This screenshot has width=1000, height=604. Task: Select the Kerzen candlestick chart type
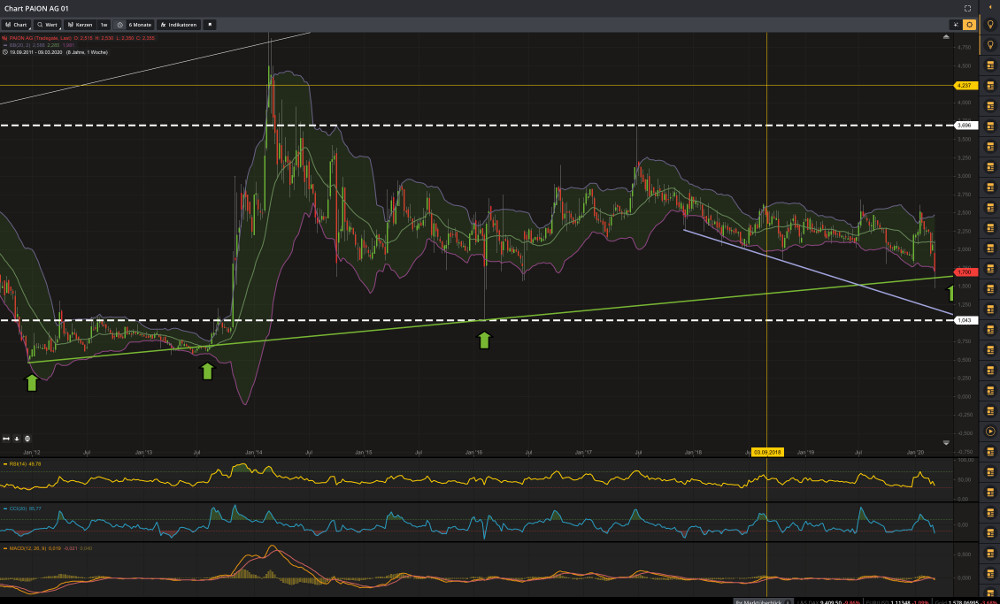(x=80, y=25)
